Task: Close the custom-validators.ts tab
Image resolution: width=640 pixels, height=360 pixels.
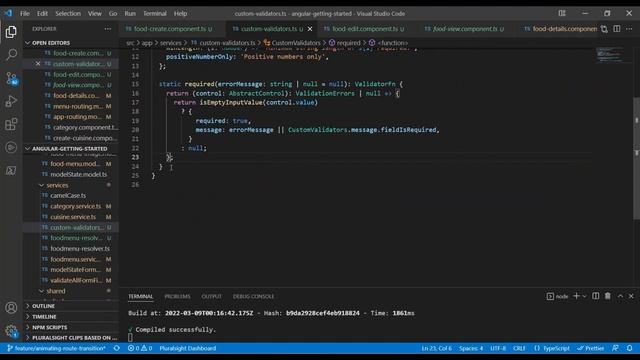Action: coord(310,29)
